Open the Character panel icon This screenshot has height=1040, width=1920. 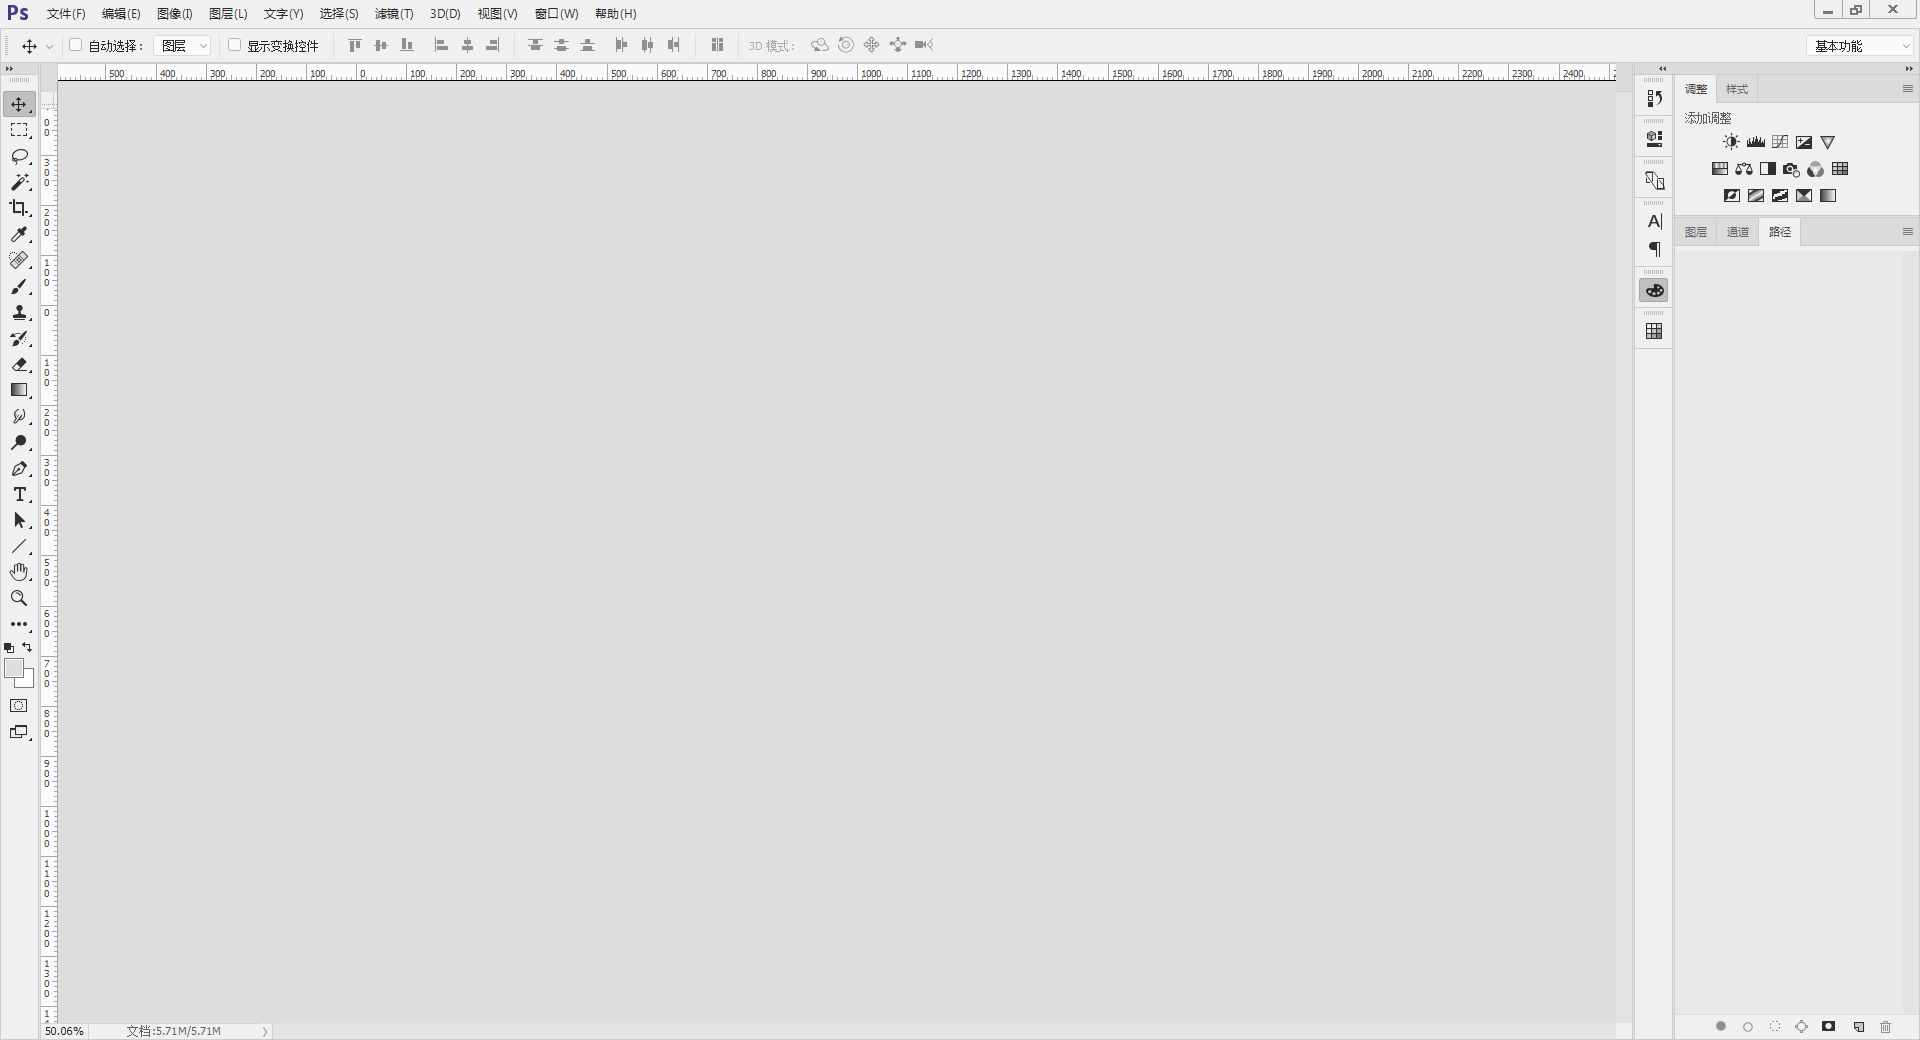[x=1654, y=221]
